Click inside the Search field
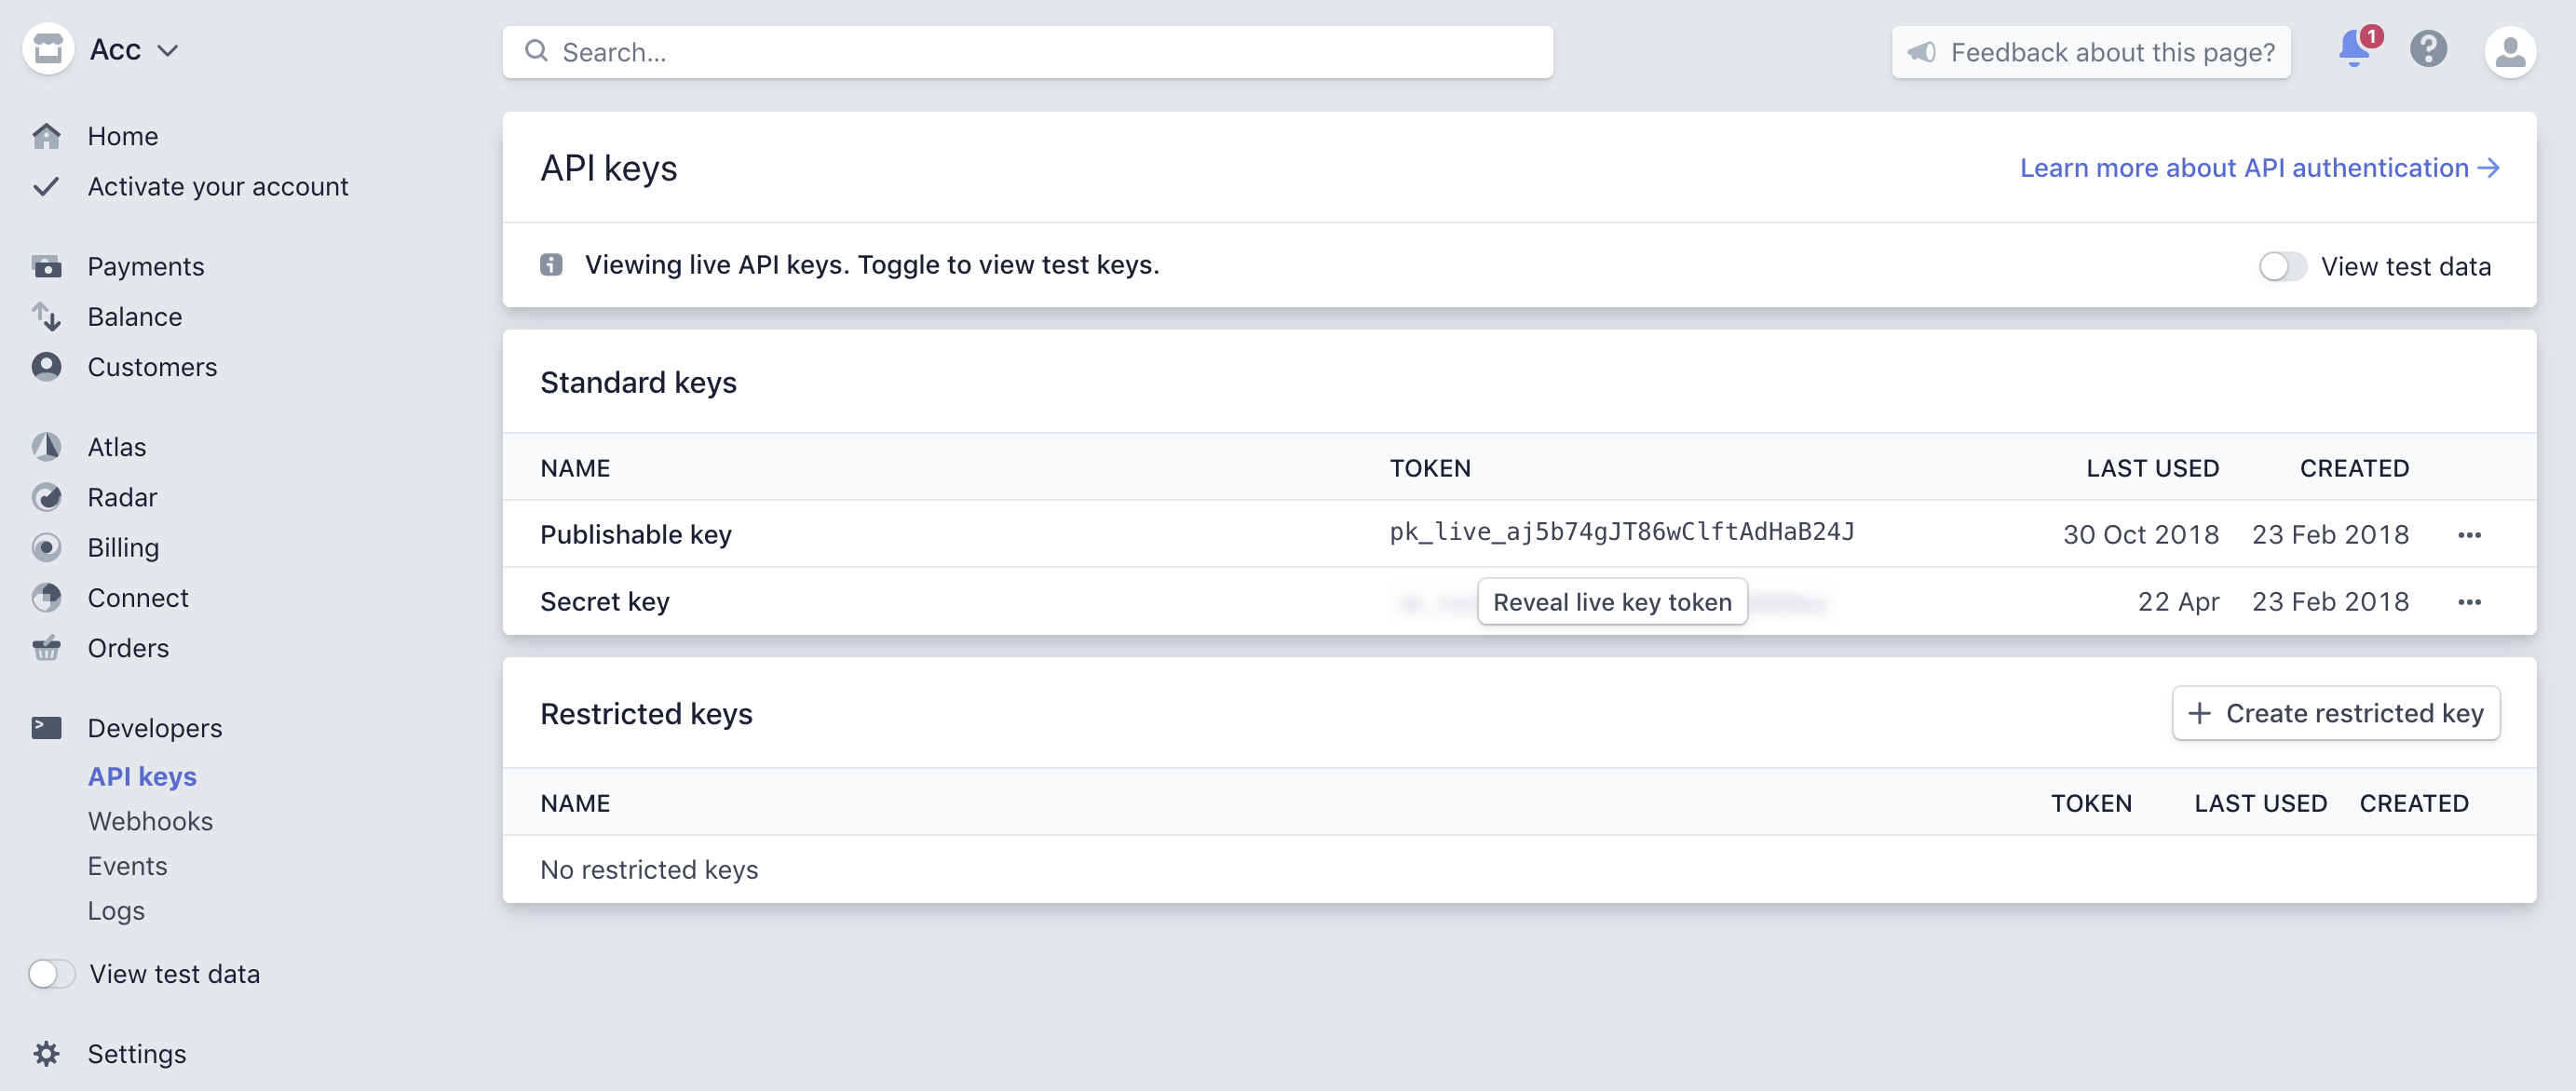2576x1091 pixels. coord(1028,51)
